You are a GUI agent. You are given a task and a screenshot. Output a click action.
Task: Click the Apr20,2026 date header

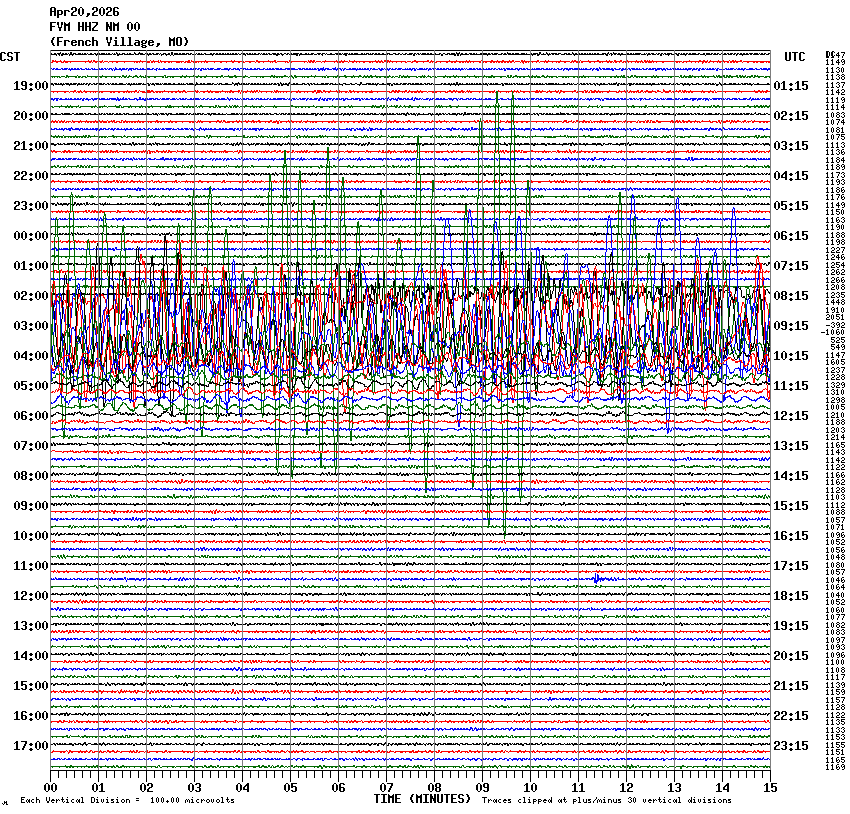tap(83, 12)
